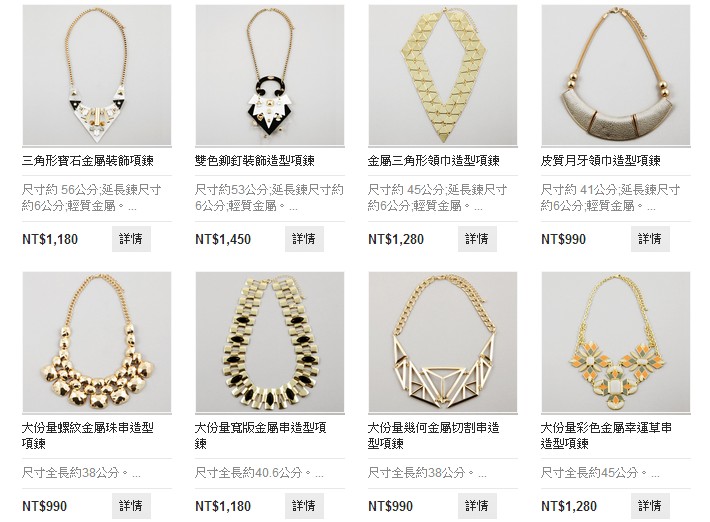Open the 大份量幾何金屬切割串造型項鍊 title link

(x=434, y=435)
